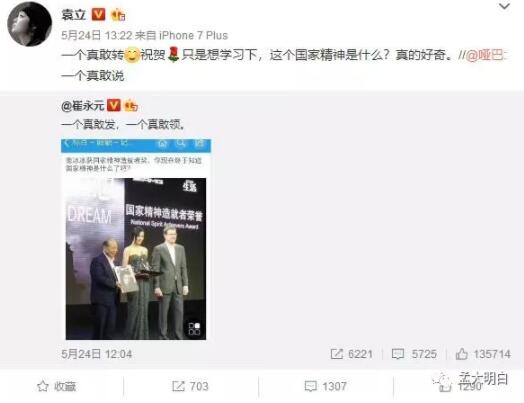Repost this post with 703 reposts
The width and height of the screenshot is (524, 403).
[x=190, y=386]
